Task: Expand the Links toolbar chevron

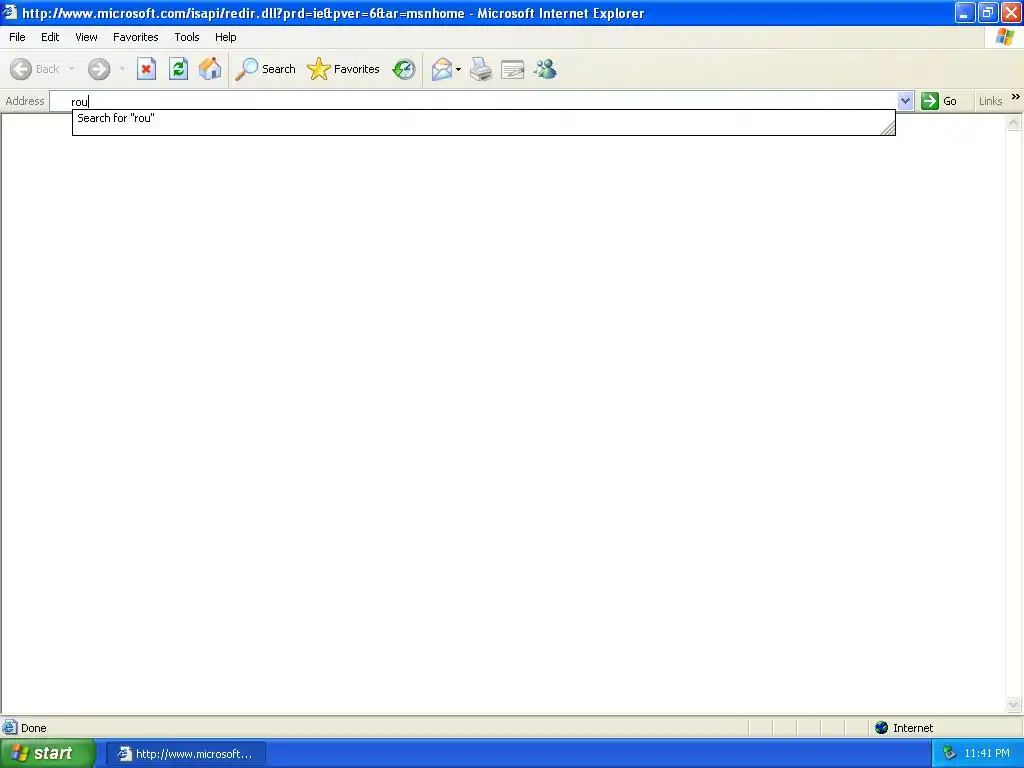Action: pyautogui.click(x=1016, y=97)
